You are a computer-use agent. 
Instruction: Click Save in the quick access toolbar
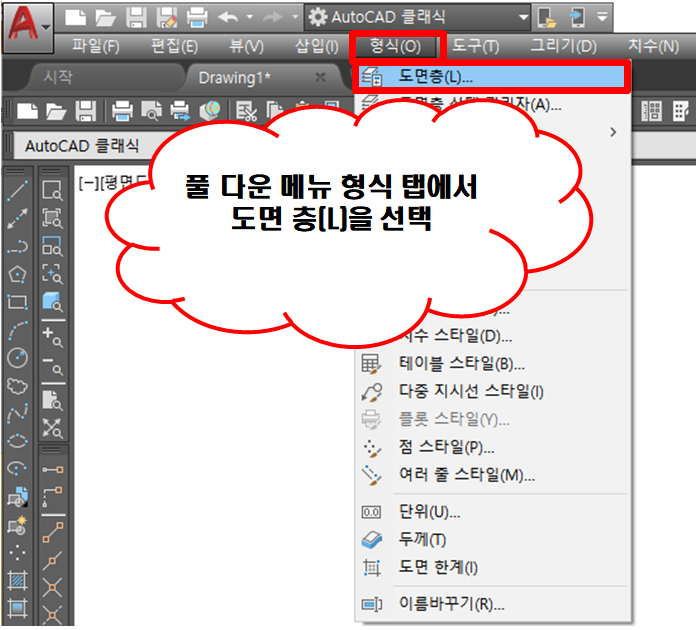(136, 18)
